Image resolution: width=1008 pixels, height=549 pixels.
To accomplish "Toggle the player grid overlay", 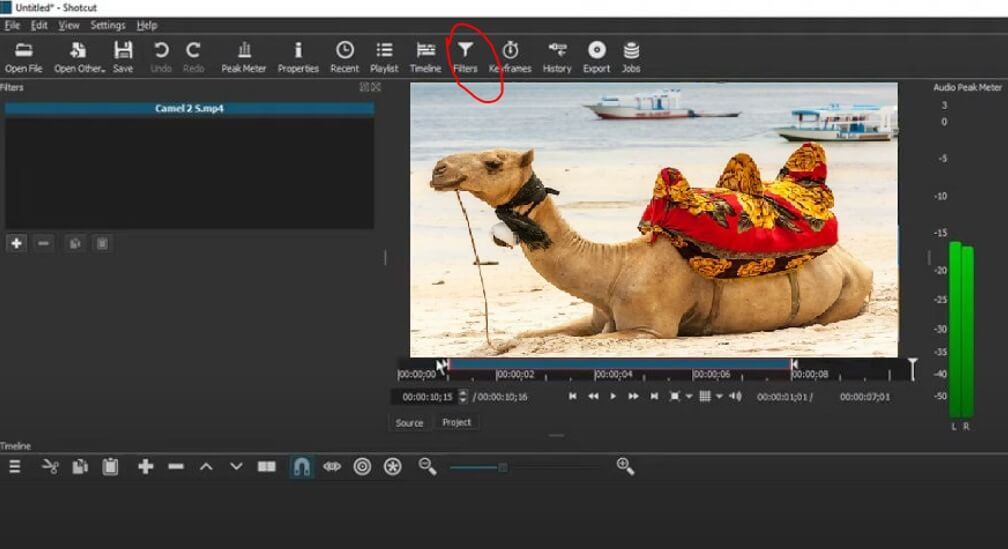I will (705, 396).
